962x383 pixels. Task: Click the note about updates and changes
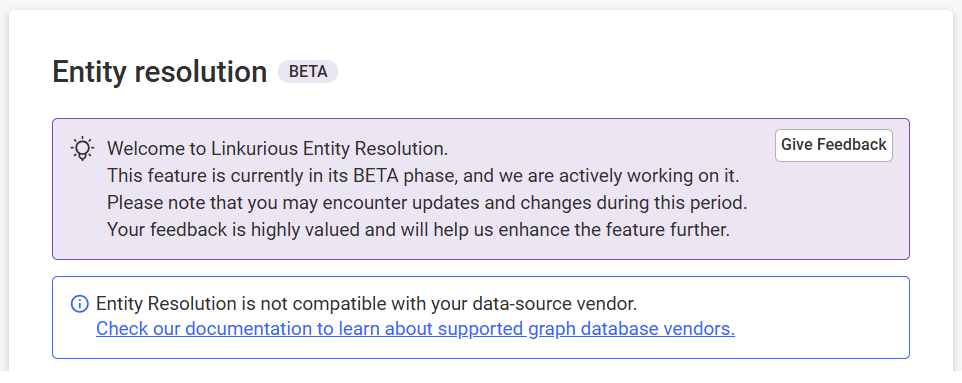(427, 203)
